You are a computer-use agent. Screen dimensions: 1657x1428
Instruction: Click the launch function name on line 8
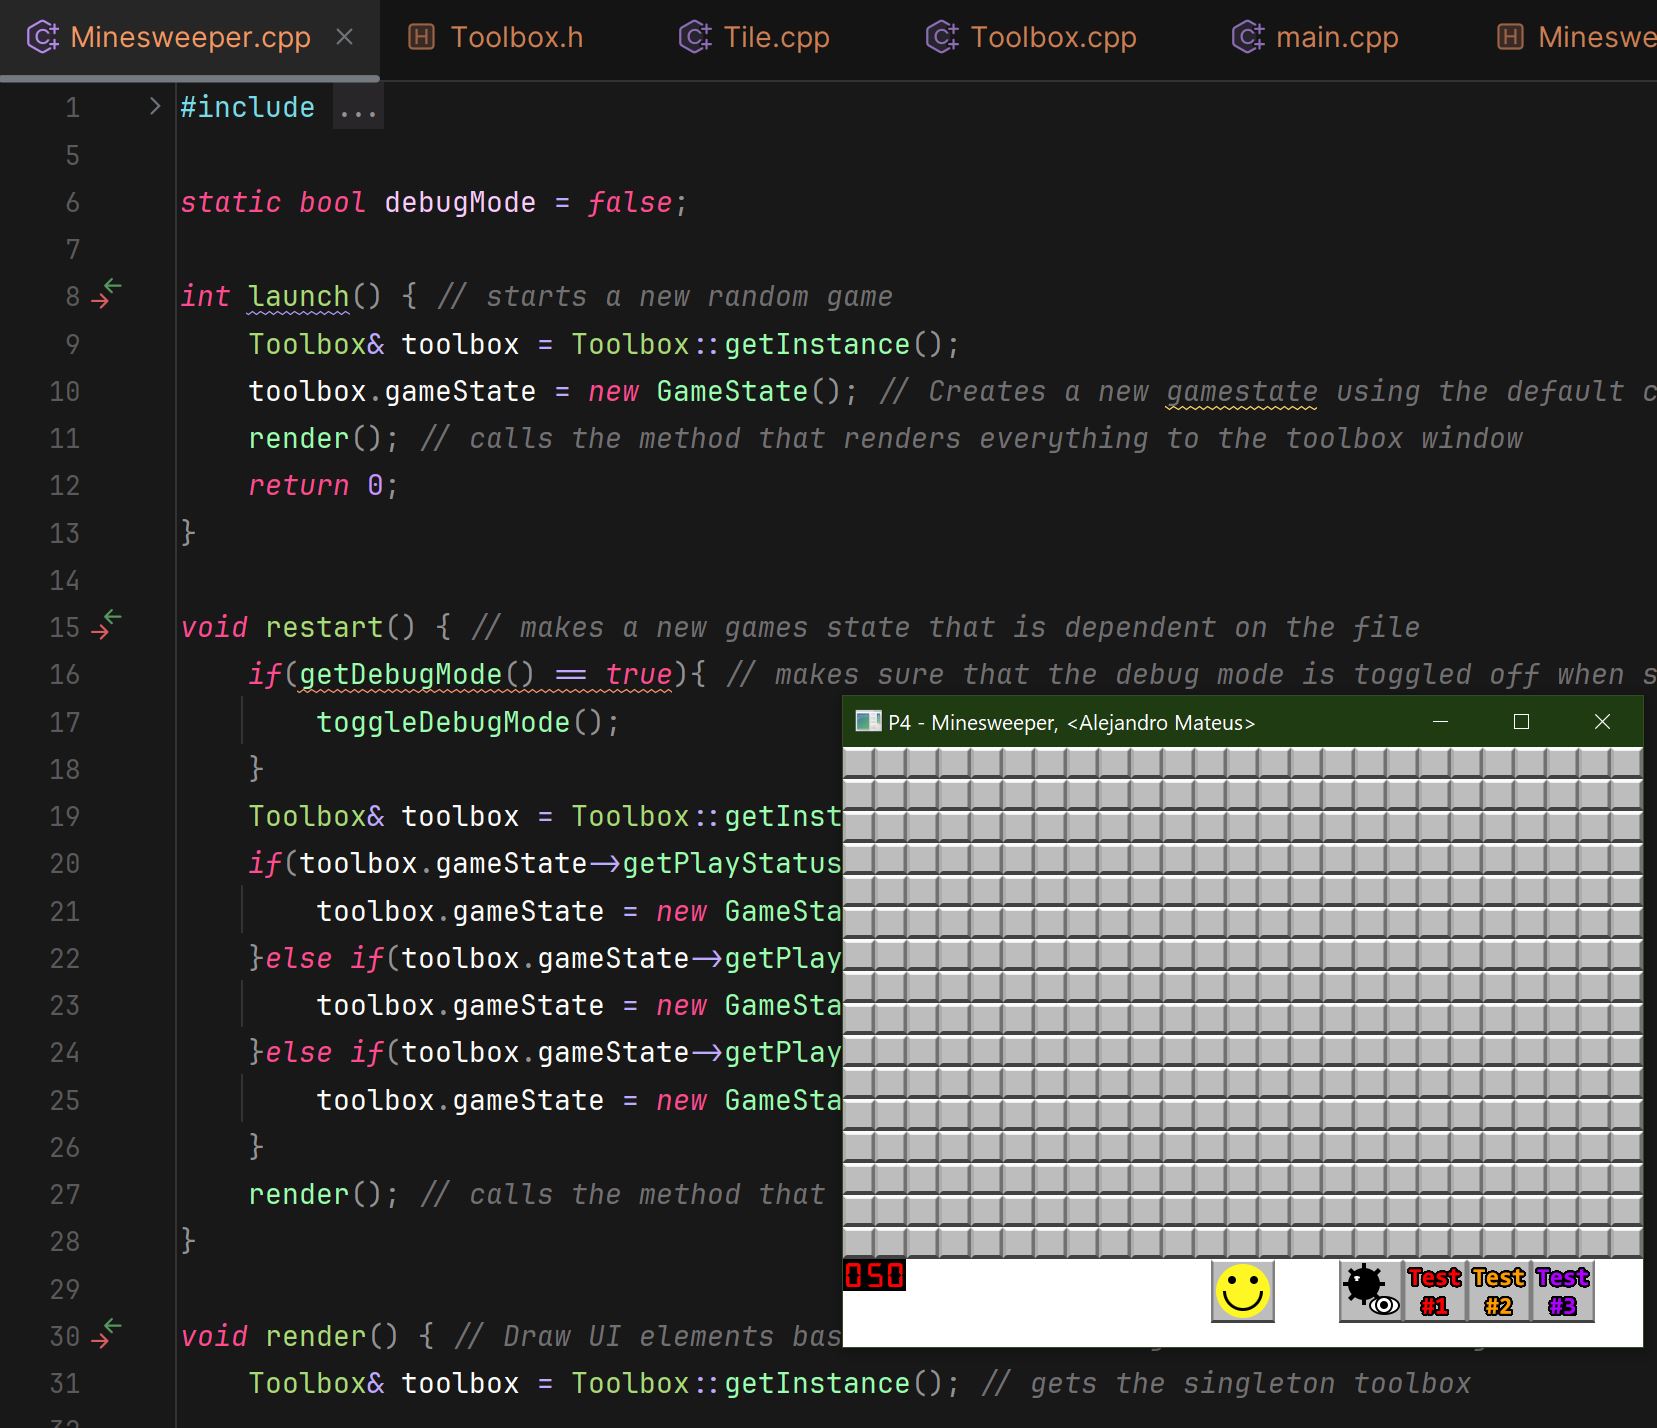point(299,296)
